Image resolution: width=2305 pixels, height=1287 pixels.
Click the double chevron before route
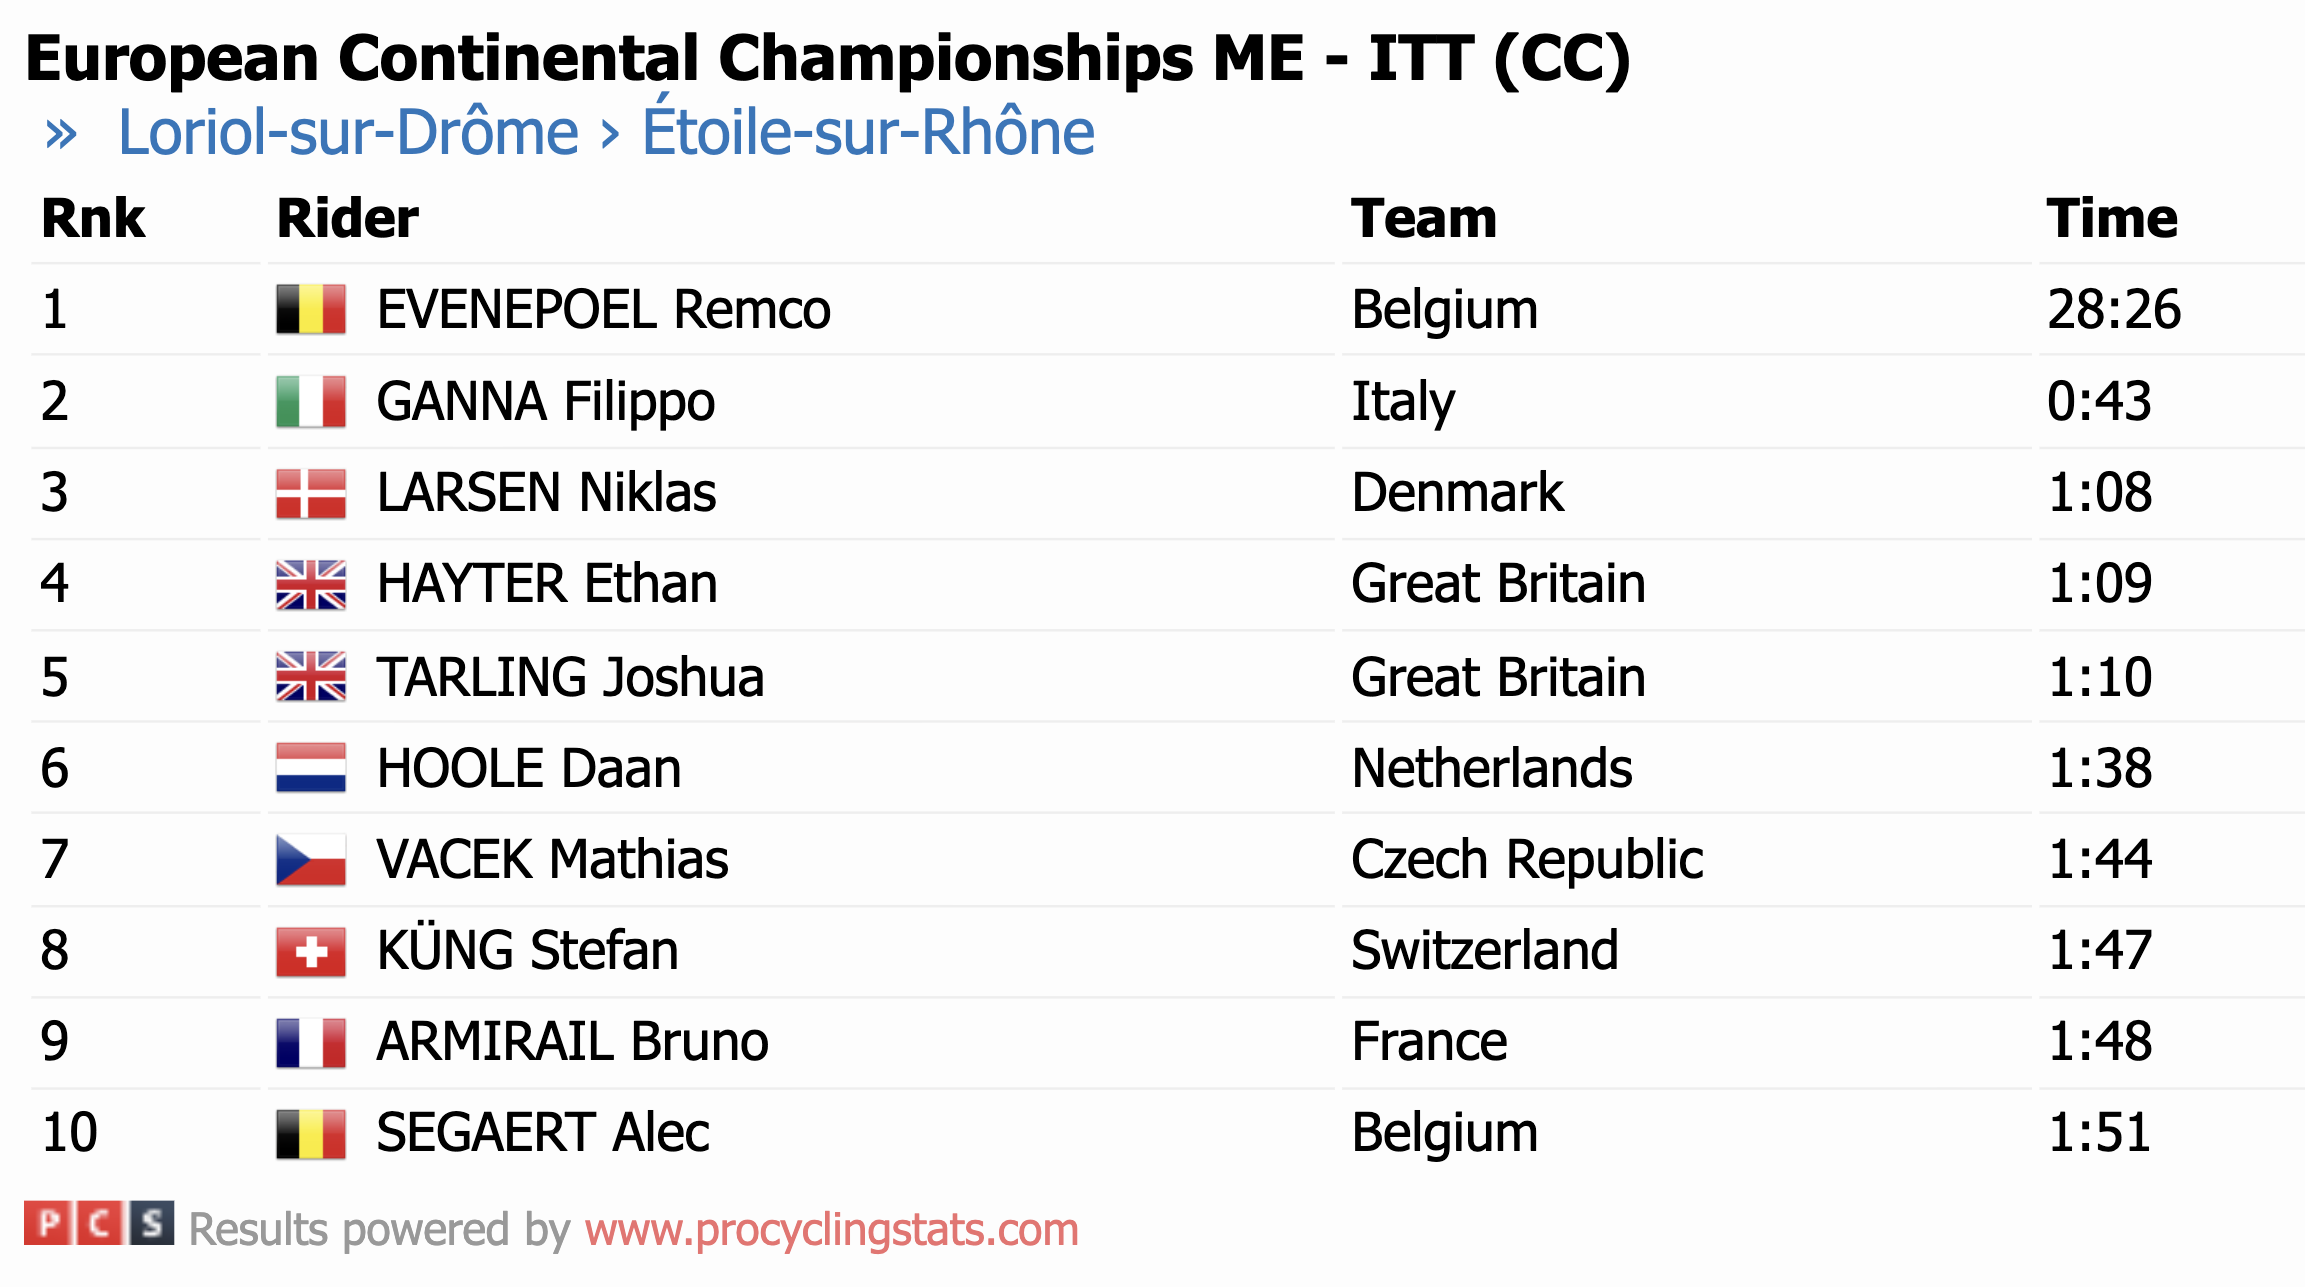61,134
